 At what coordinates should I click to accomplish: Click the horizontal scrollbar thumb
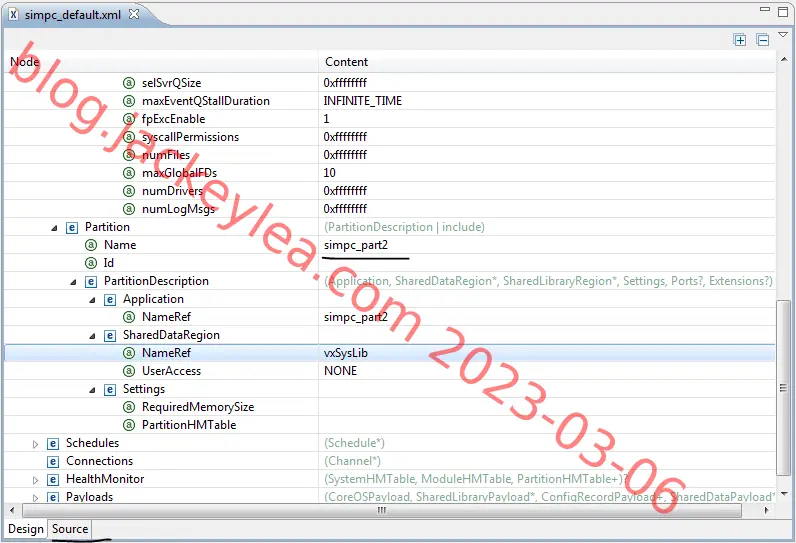[381, 510]
